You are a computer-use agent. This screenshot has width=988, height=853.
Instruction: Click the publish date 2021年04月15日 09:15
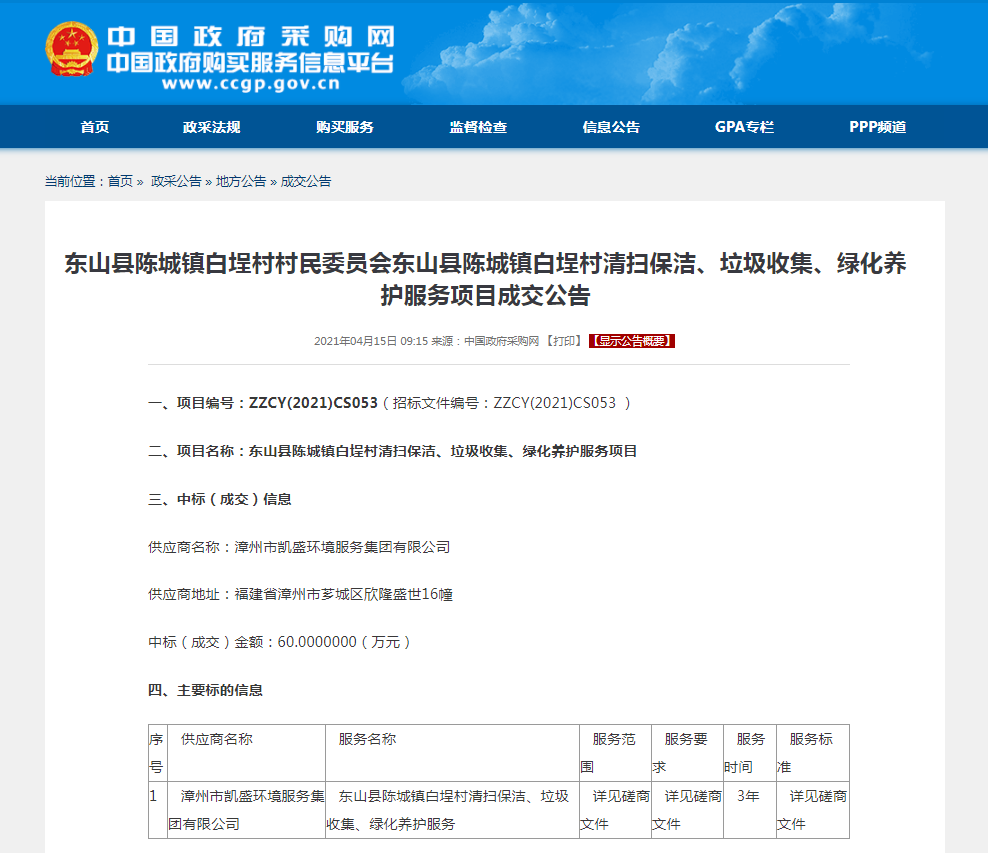(x=370, y=341)
